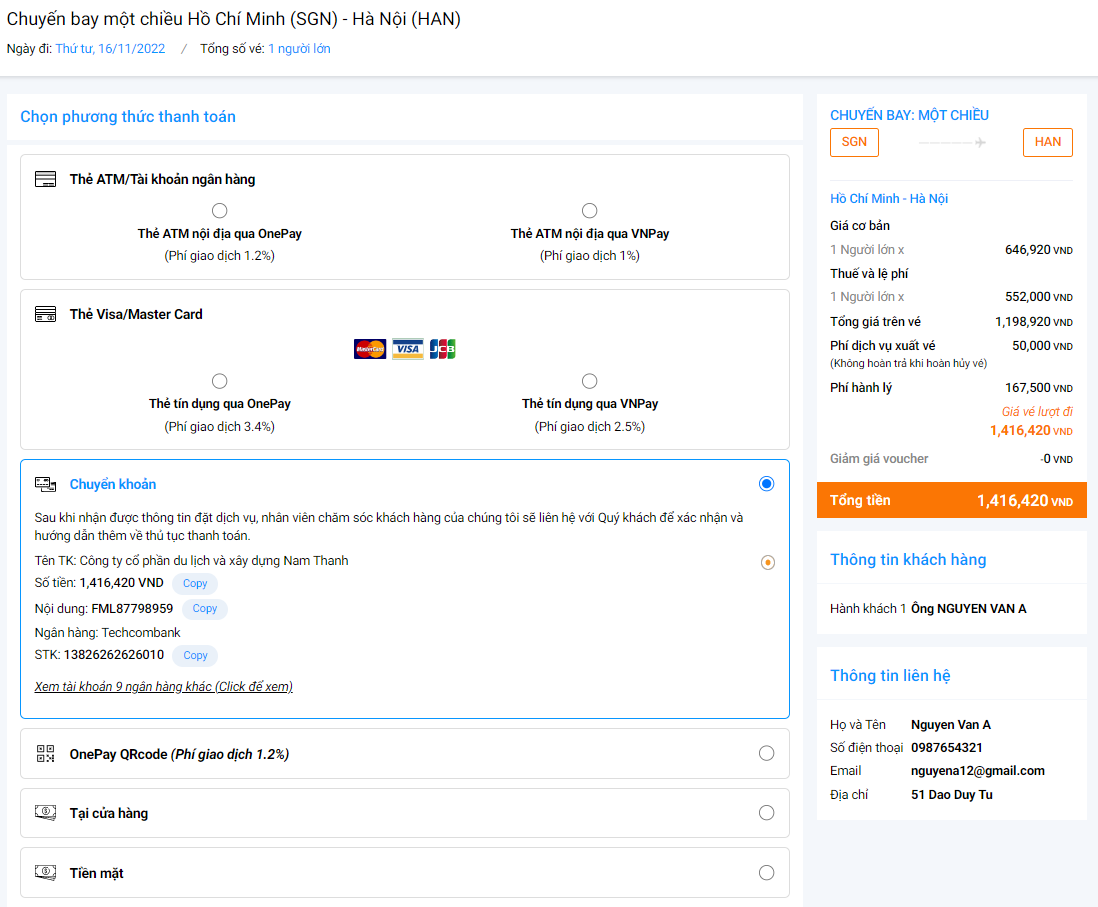This screenshot has height=907, width=1098.
Task: Click the ATM card icon
Action: tap(45, 180)
